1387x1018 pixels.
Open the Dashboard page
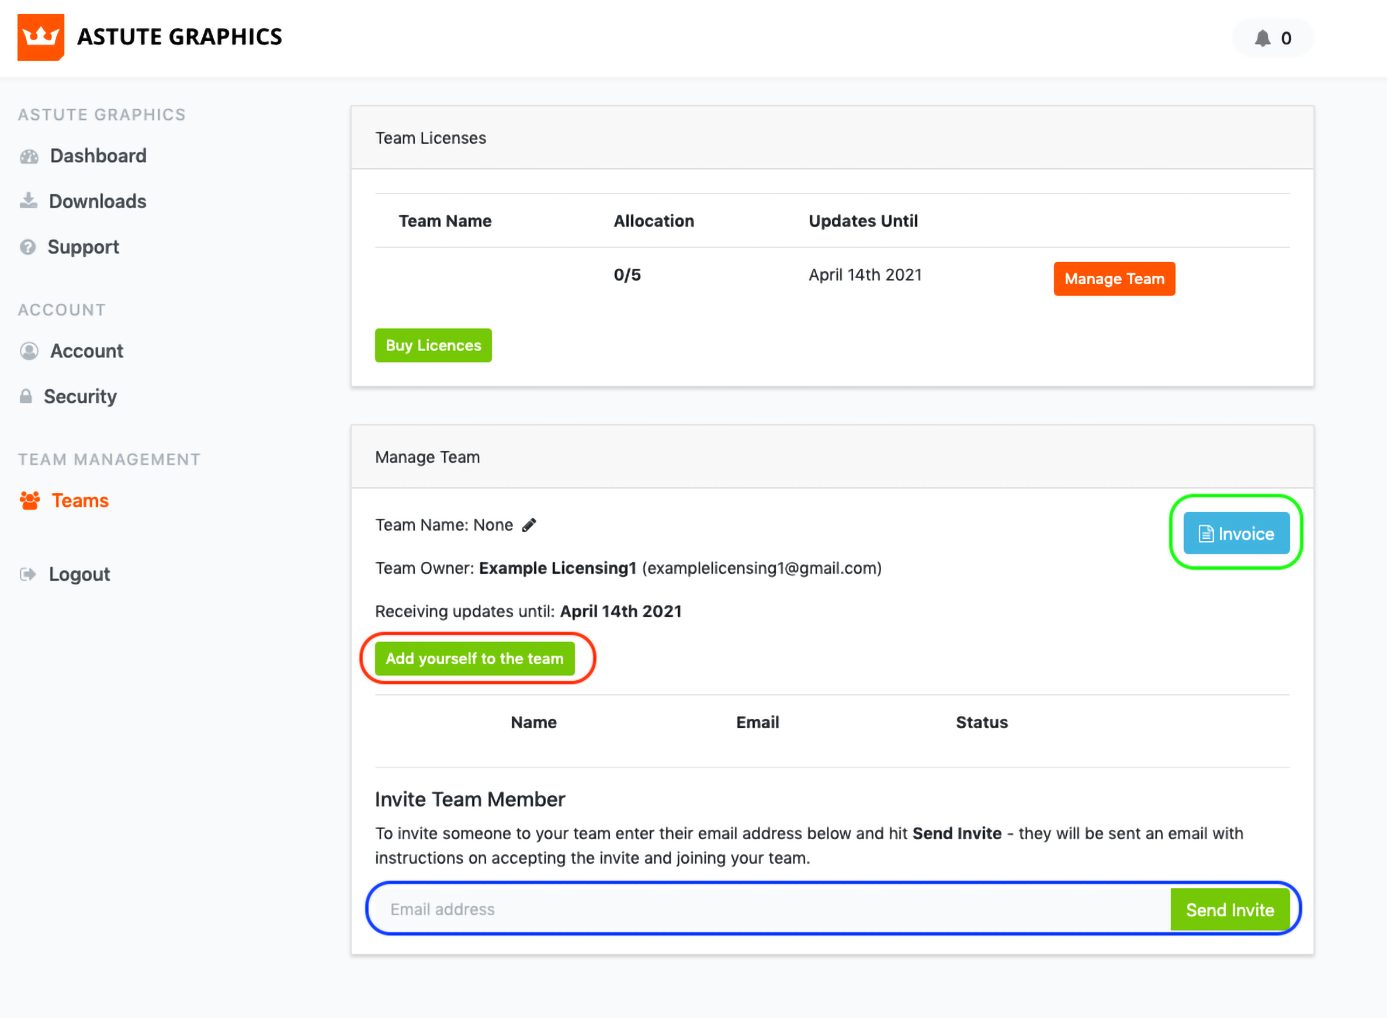coord(98,156)
